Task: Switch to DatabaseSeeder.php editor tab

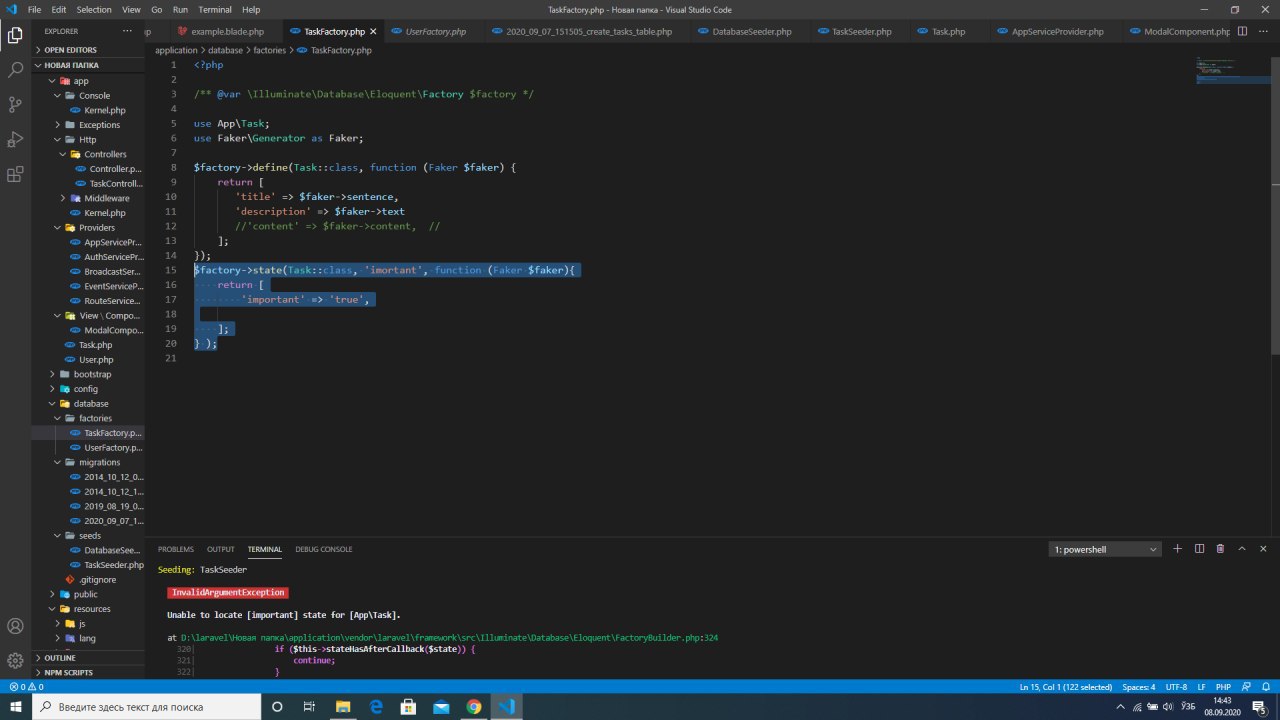Action: (x=751, y=32)
